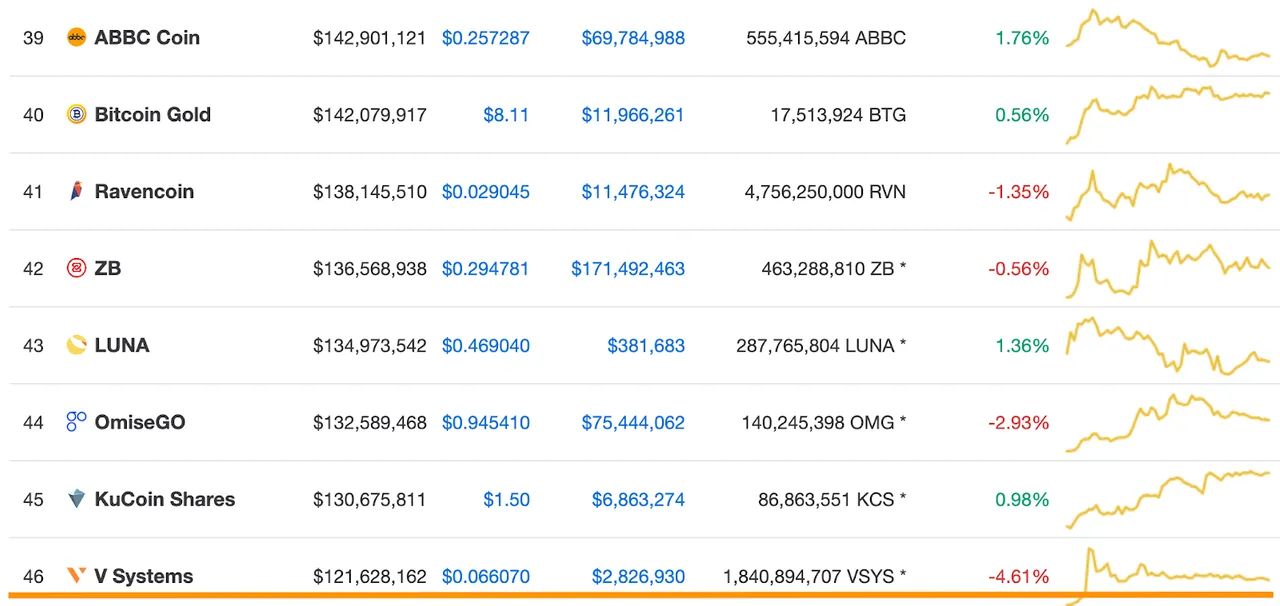The width and height of the screenshot is (1280, 606).
Task: Select supply 1,840,894,707 VSYS
Action: 815,577
